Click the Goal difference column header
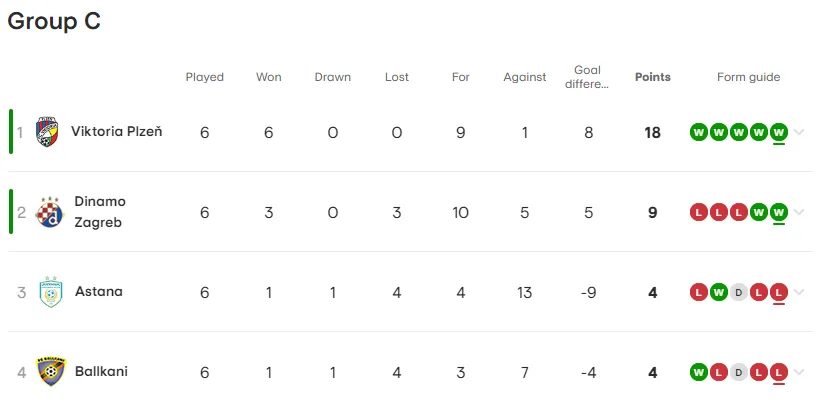Viewport: 822px width, 405px height. tap(588, 77)
